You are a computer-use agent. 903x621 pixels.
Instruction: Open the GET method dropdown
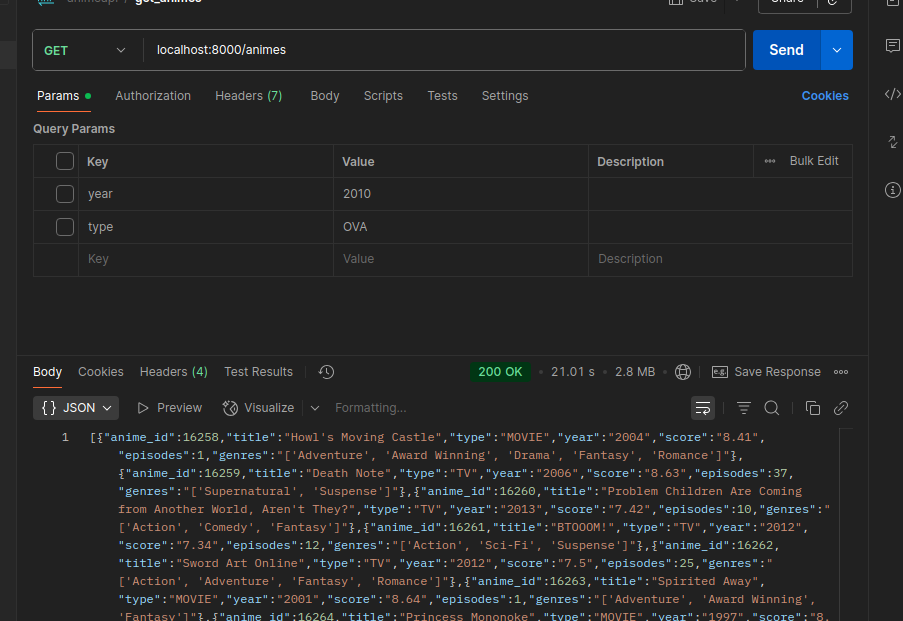pos(85,51)
